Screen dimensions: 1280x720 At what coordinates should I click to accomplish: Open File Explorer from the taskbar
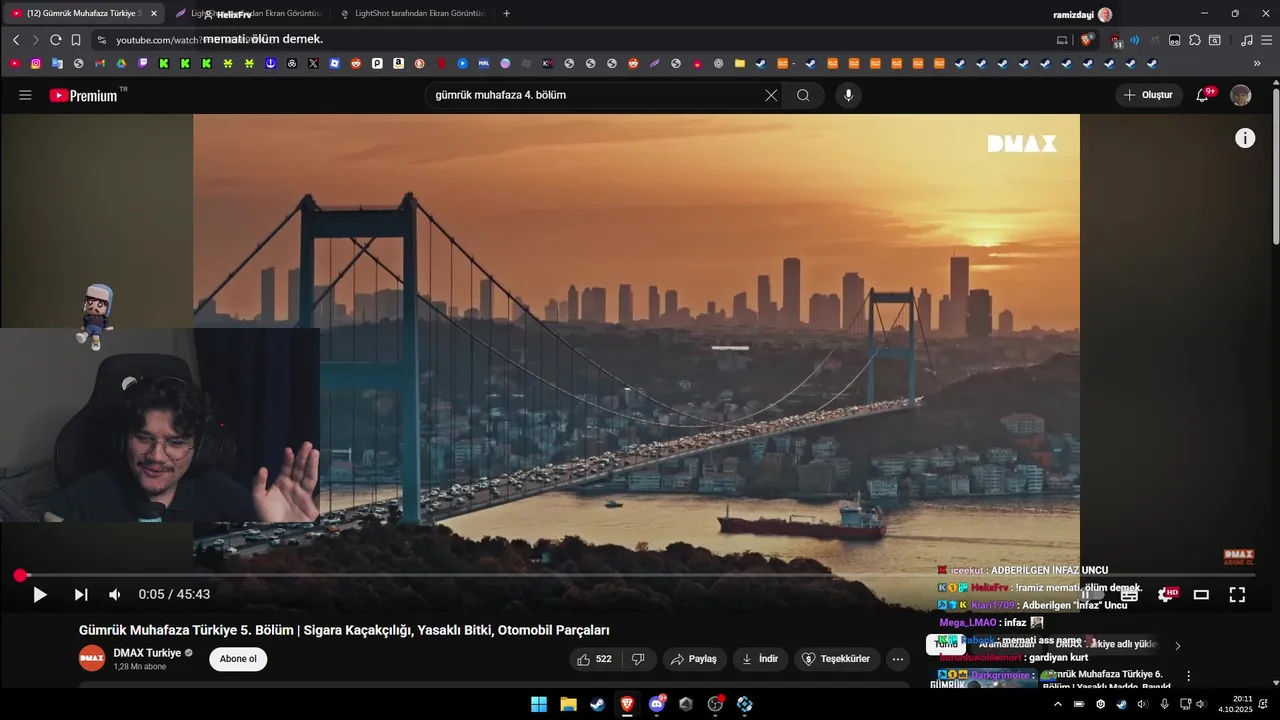tap(568, 704)
